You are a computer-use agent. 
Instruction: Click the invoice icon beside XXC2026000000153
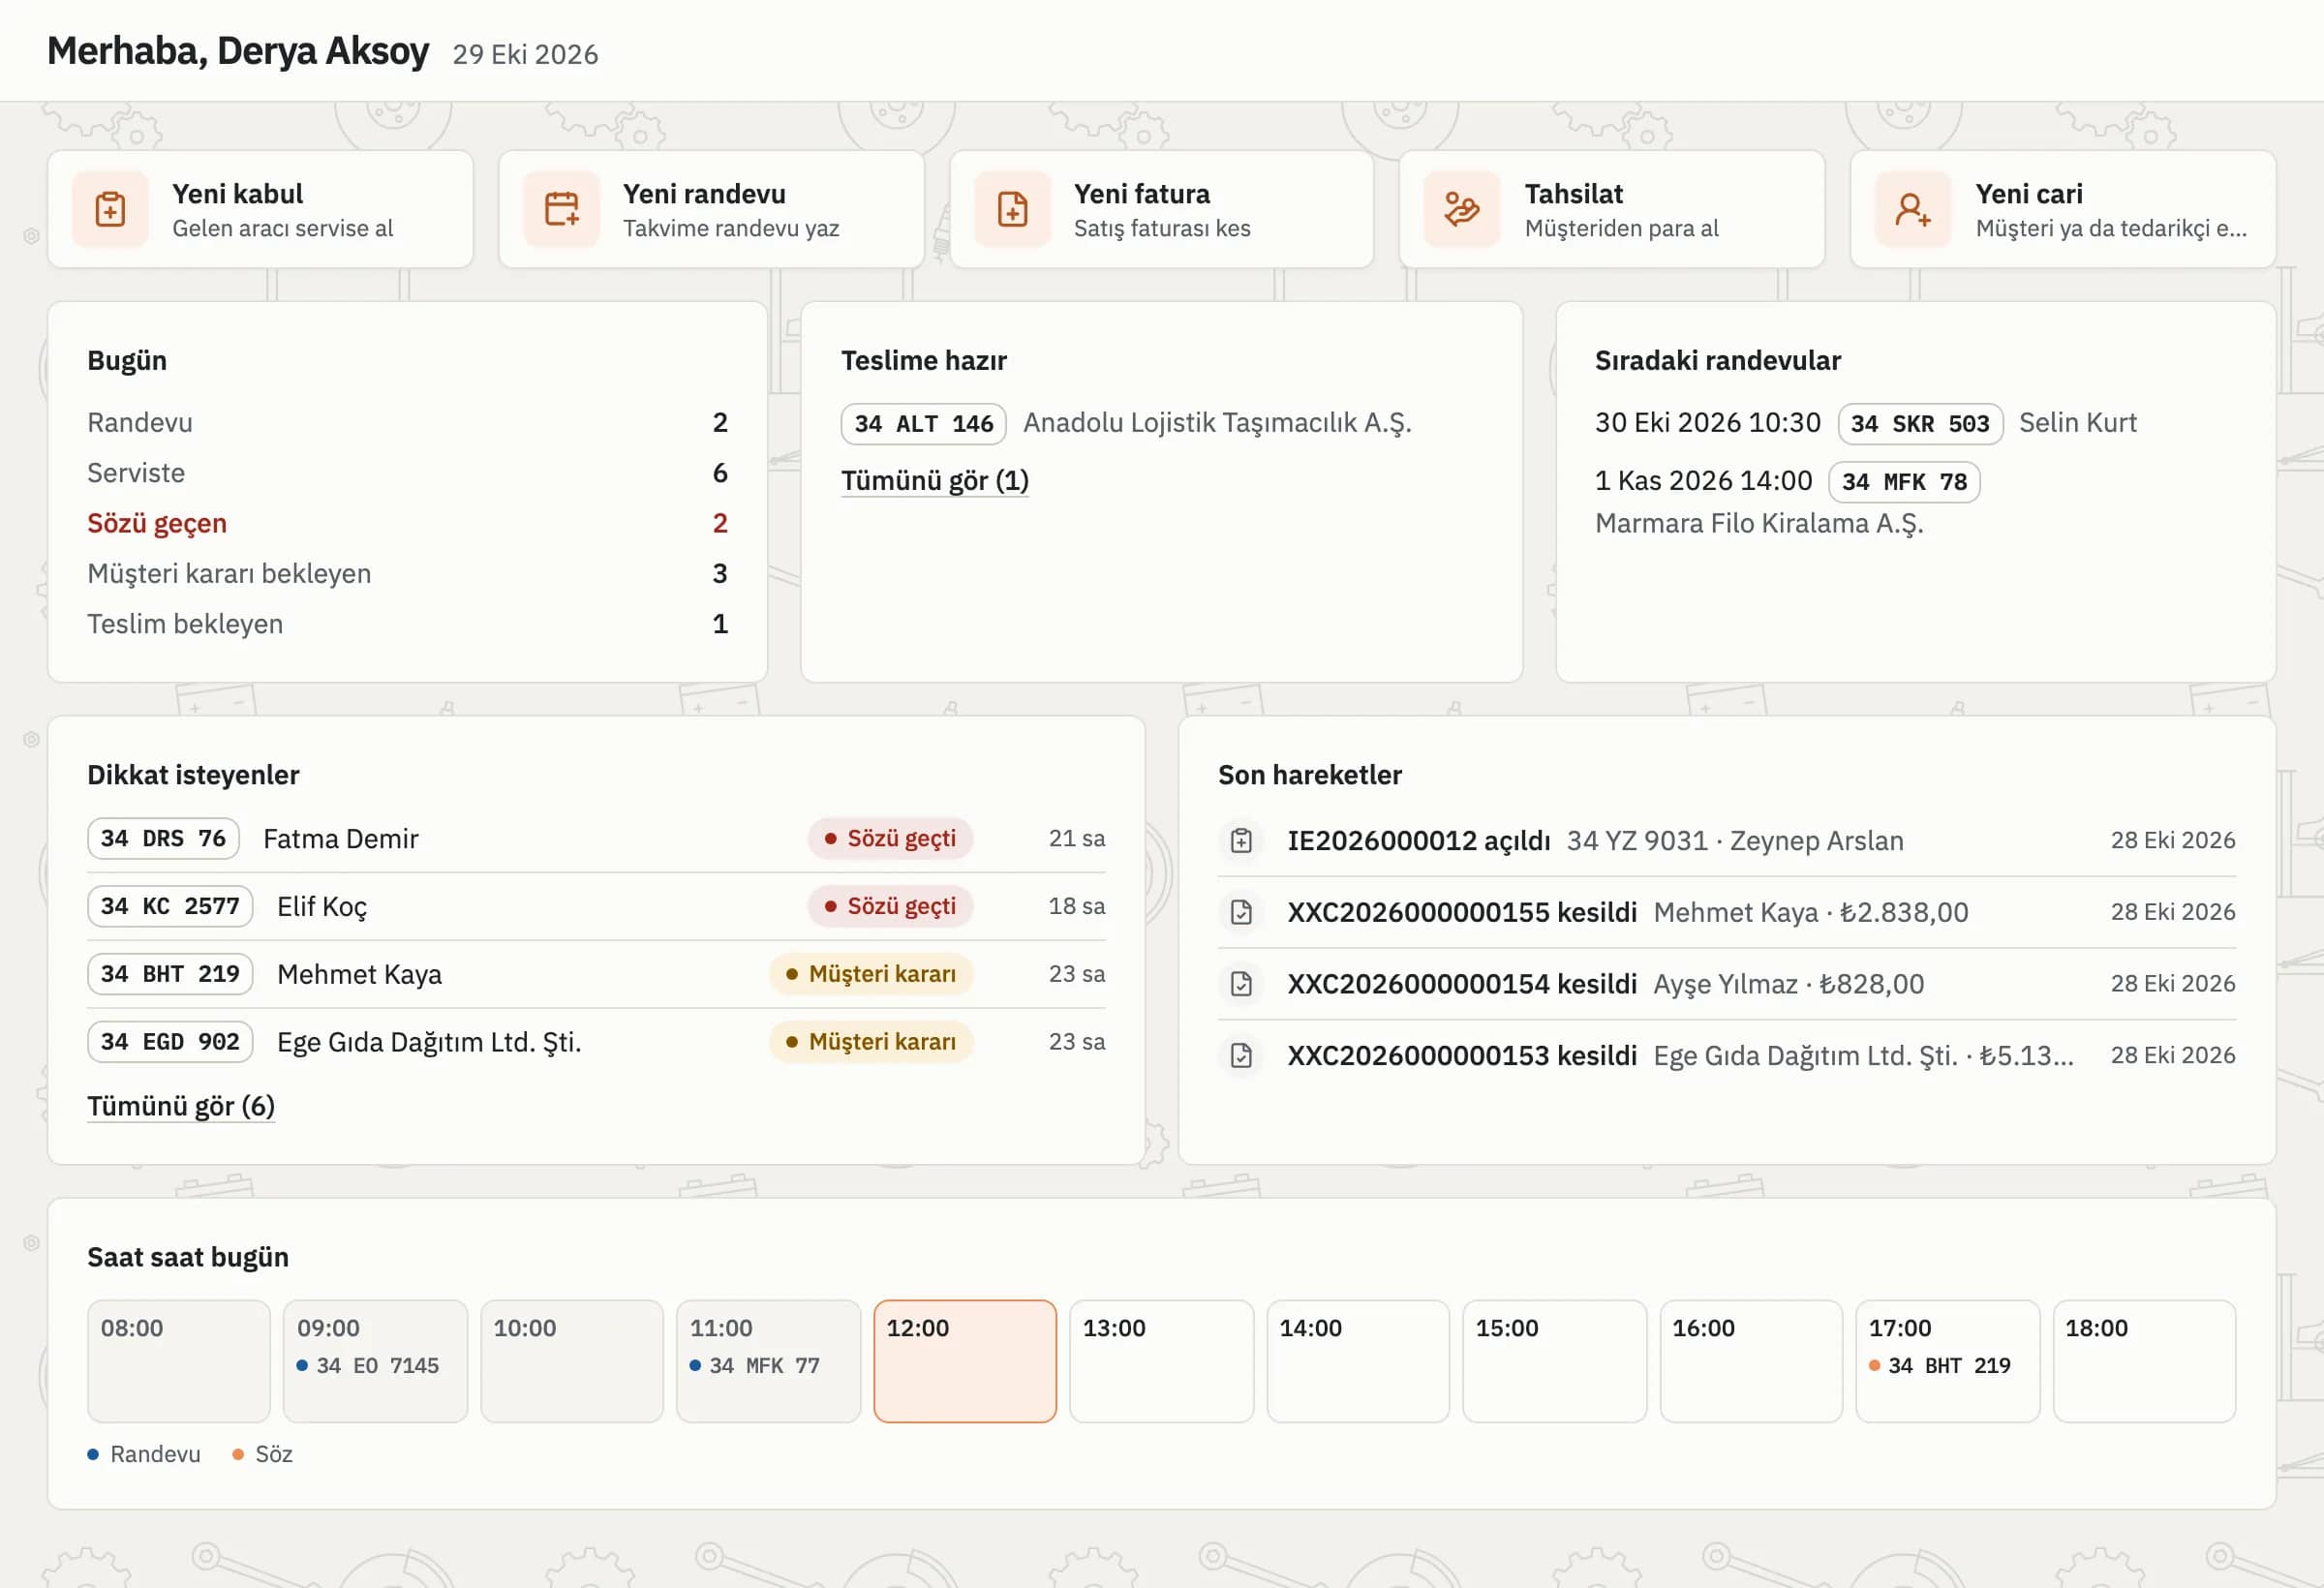click(1241, 1055)
